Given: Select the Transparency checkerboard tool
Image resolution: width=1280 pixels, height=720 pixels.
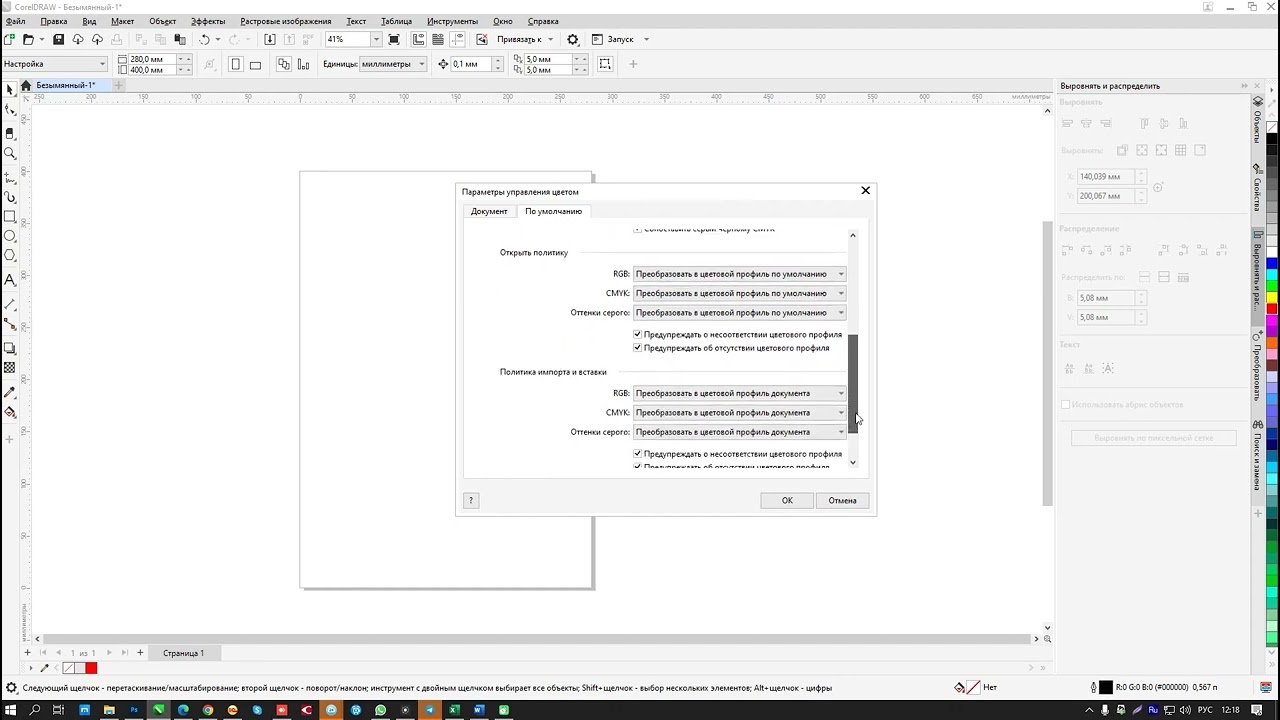Looking at the screenshot, I should (x=10, y=368).
